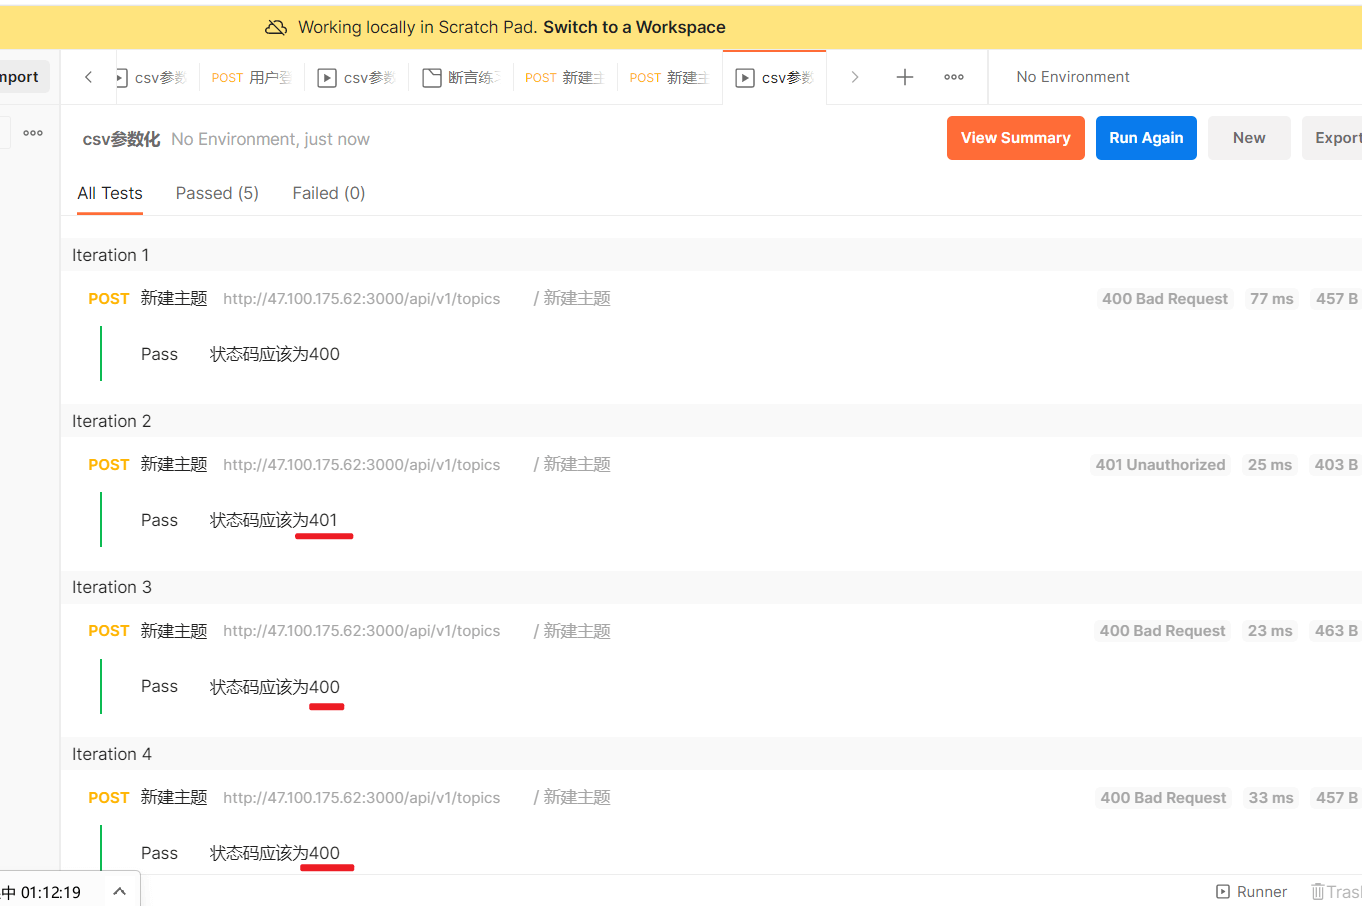Click the 33 ms response time
The height and width of the screenshot is (906, 1362).
pyautogui.click(x=1271, y=797)
